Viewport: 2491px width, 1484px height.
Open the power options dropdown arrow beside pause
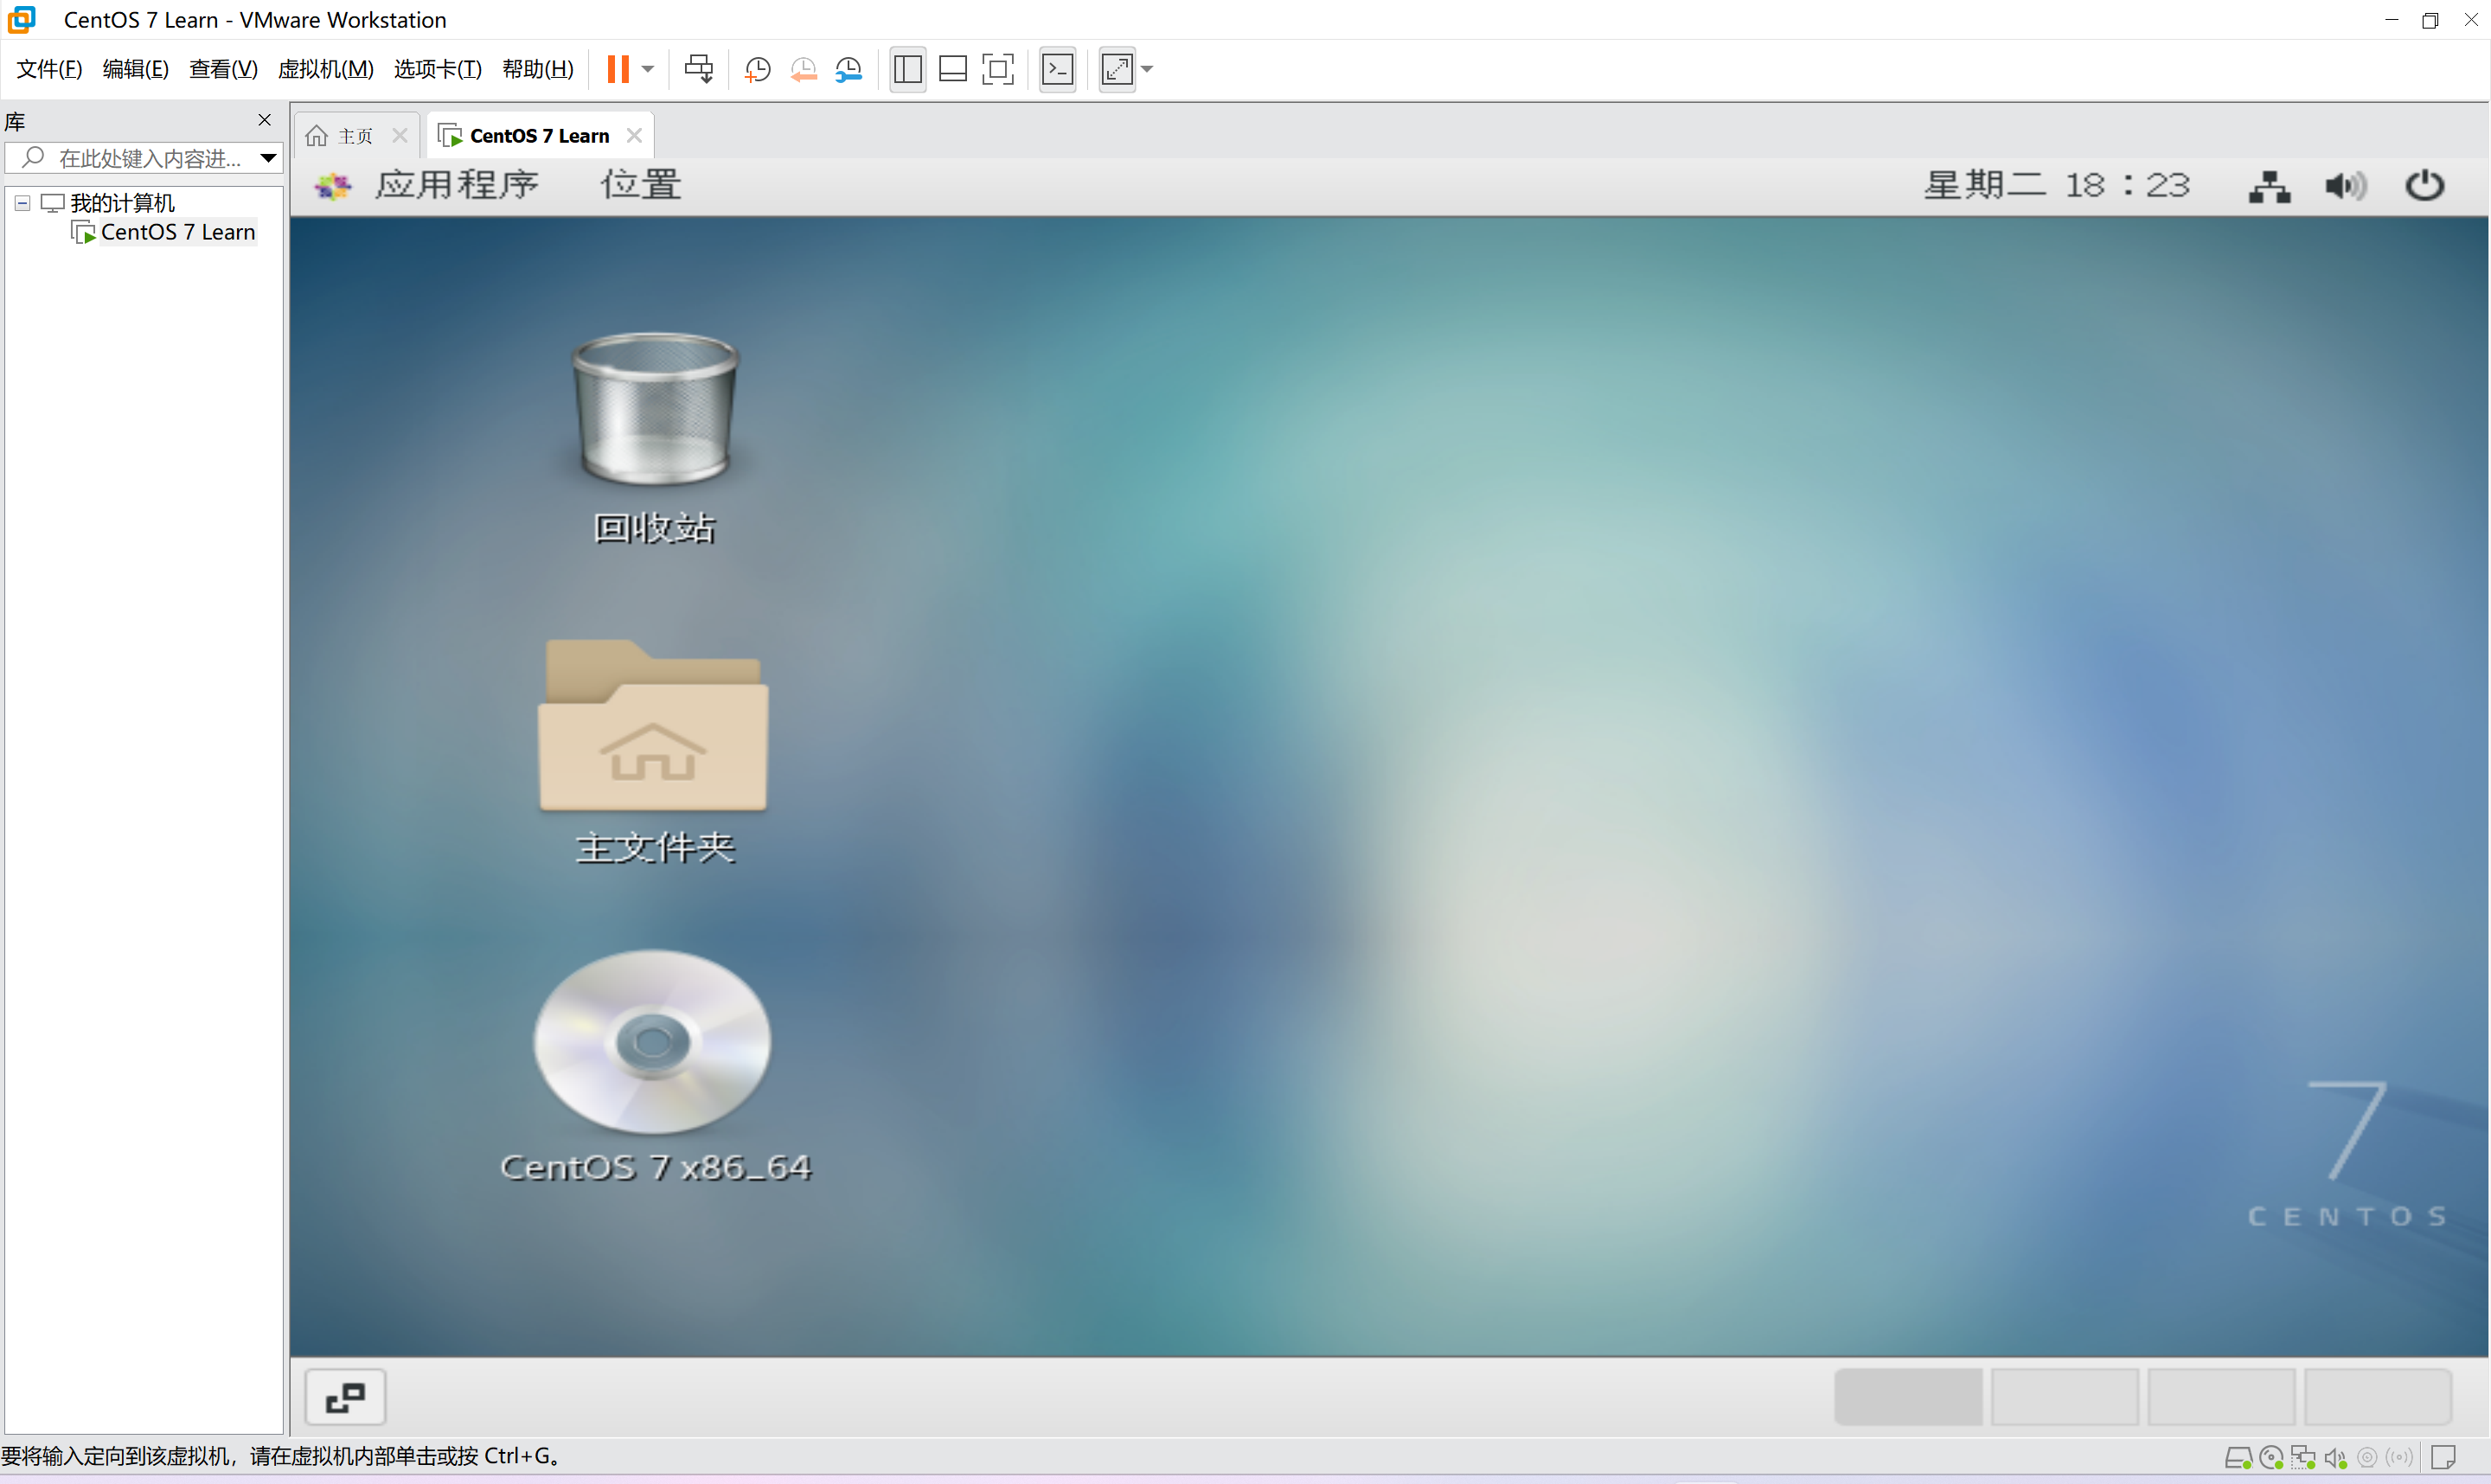(648, 69)
